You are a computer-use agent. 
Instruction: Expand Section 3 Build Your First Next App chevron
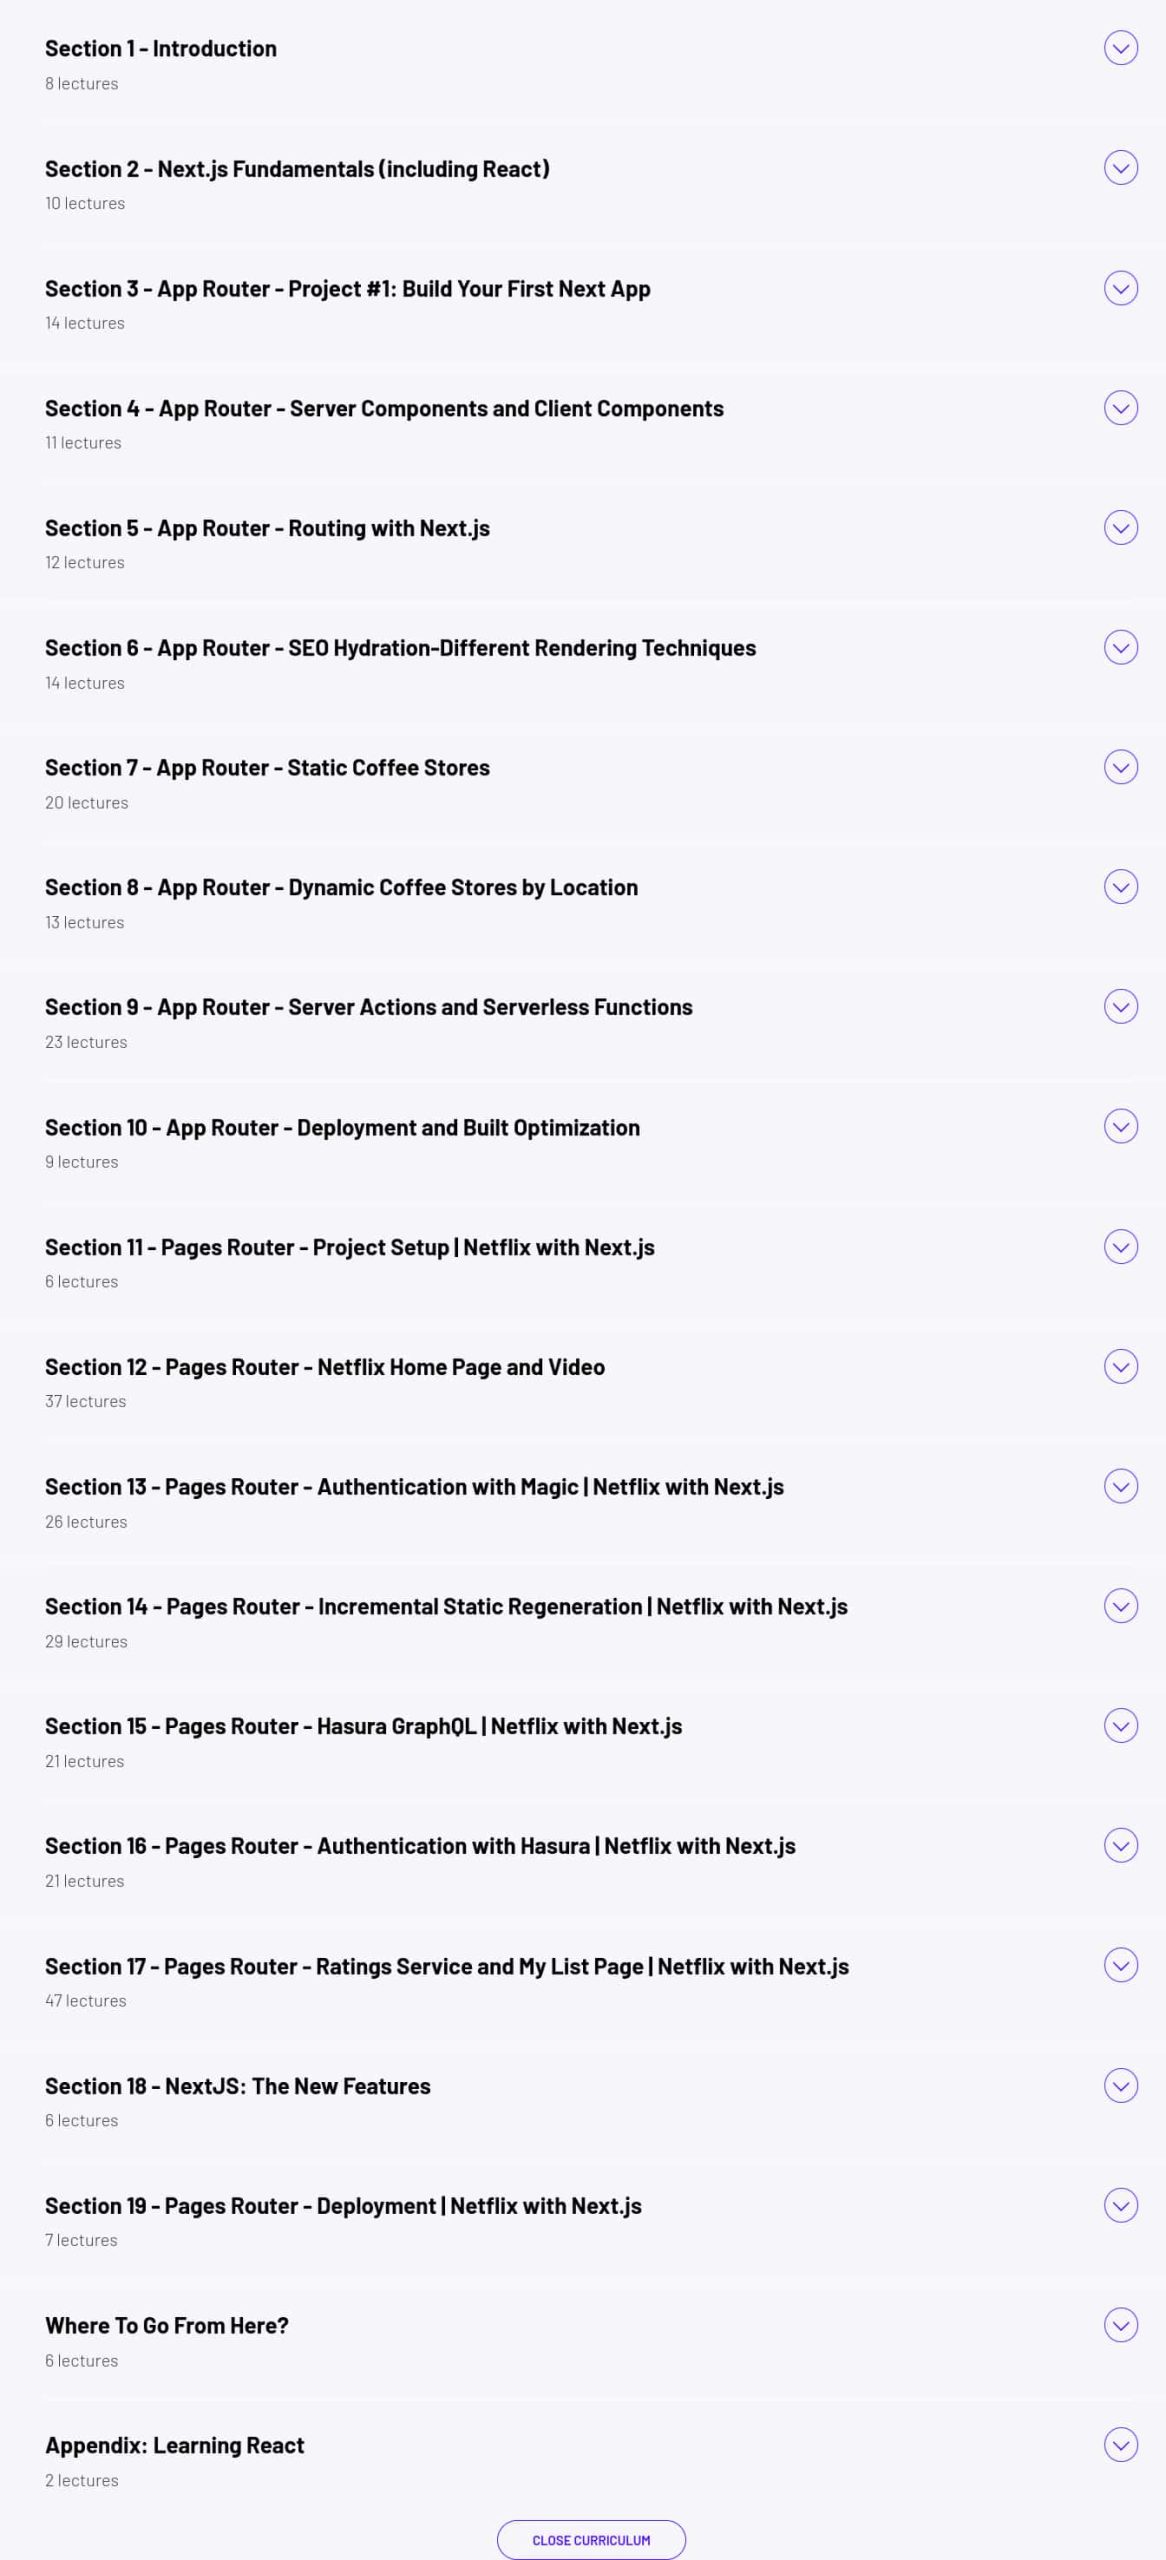tap(1120, 288)
